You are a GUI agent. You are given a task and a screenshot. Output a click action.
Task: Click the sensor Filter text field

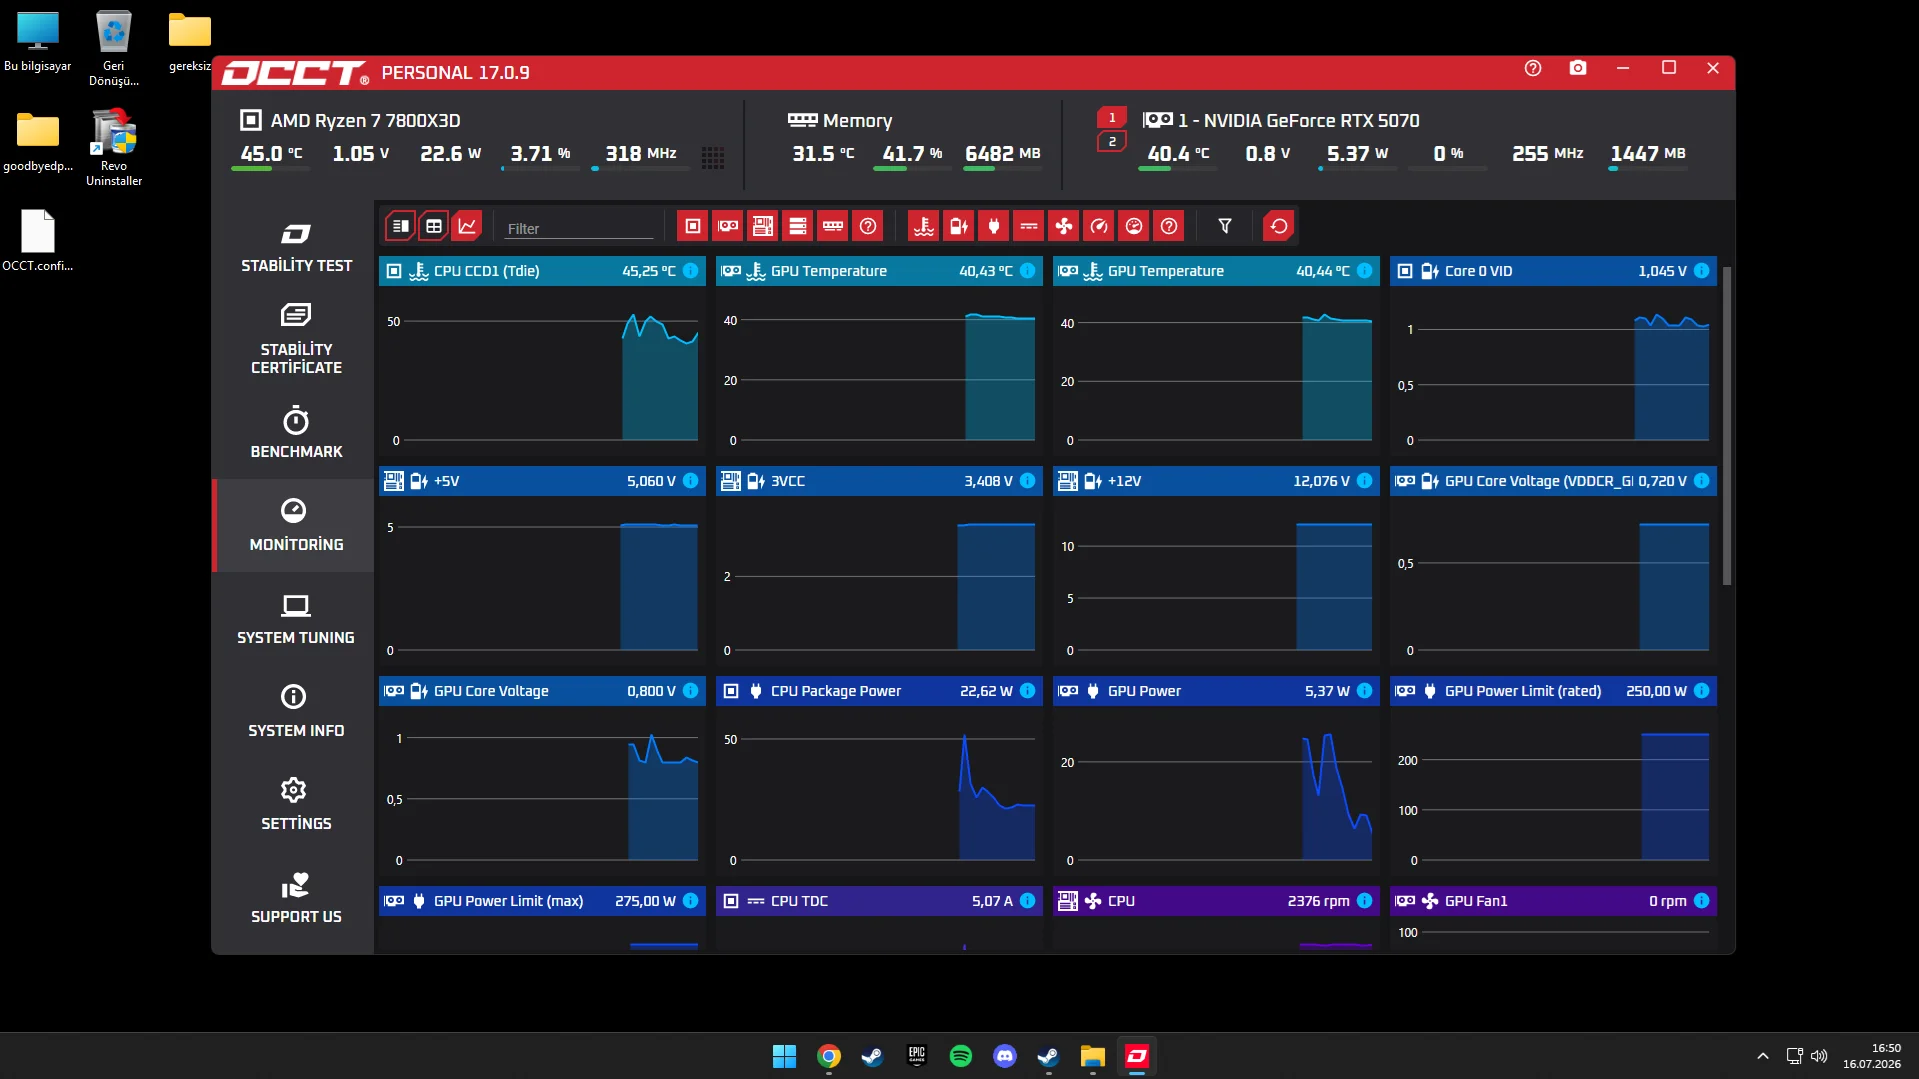coord(580,228)
